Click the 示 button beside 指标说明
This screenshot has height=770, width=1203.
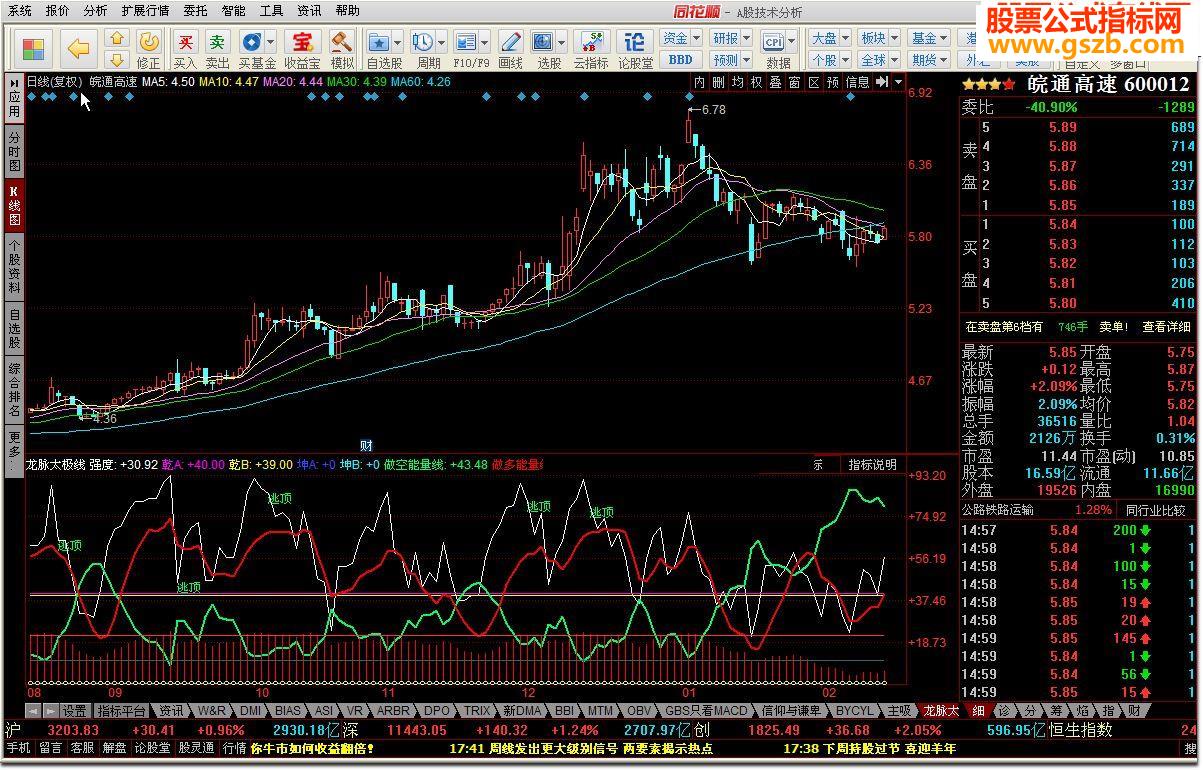tap(818, 465)
